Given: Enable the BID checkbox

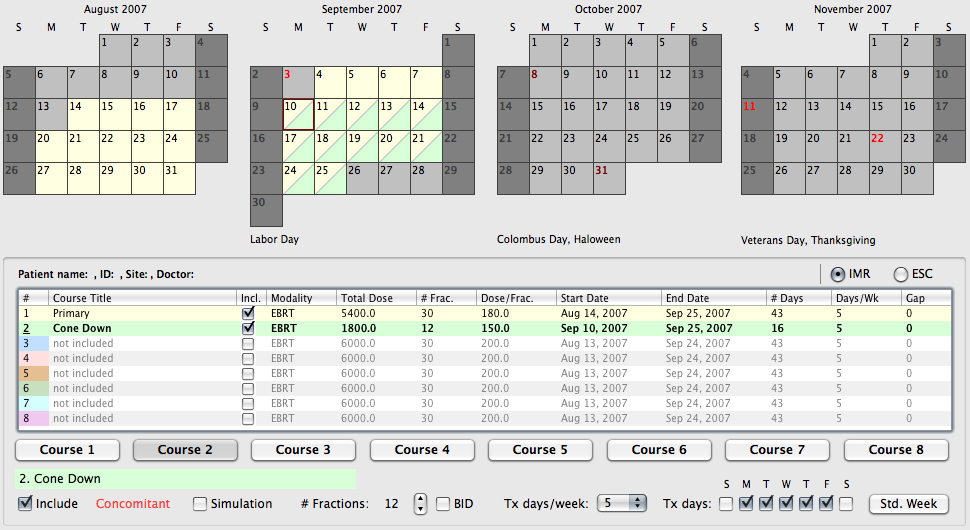Looking at the screenshot, I should point(443,504).
